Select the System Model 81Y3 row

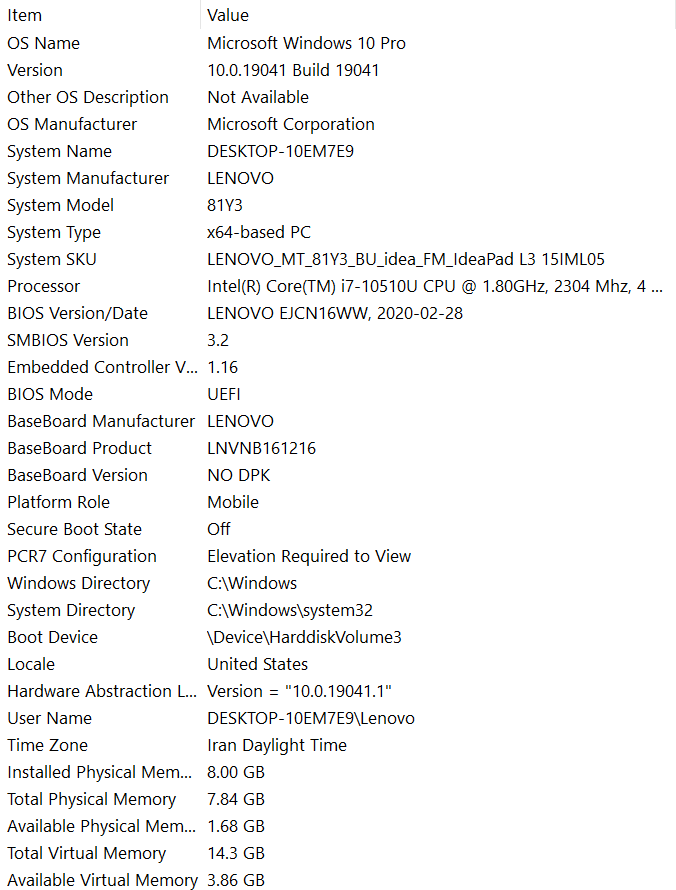(338, 205)
